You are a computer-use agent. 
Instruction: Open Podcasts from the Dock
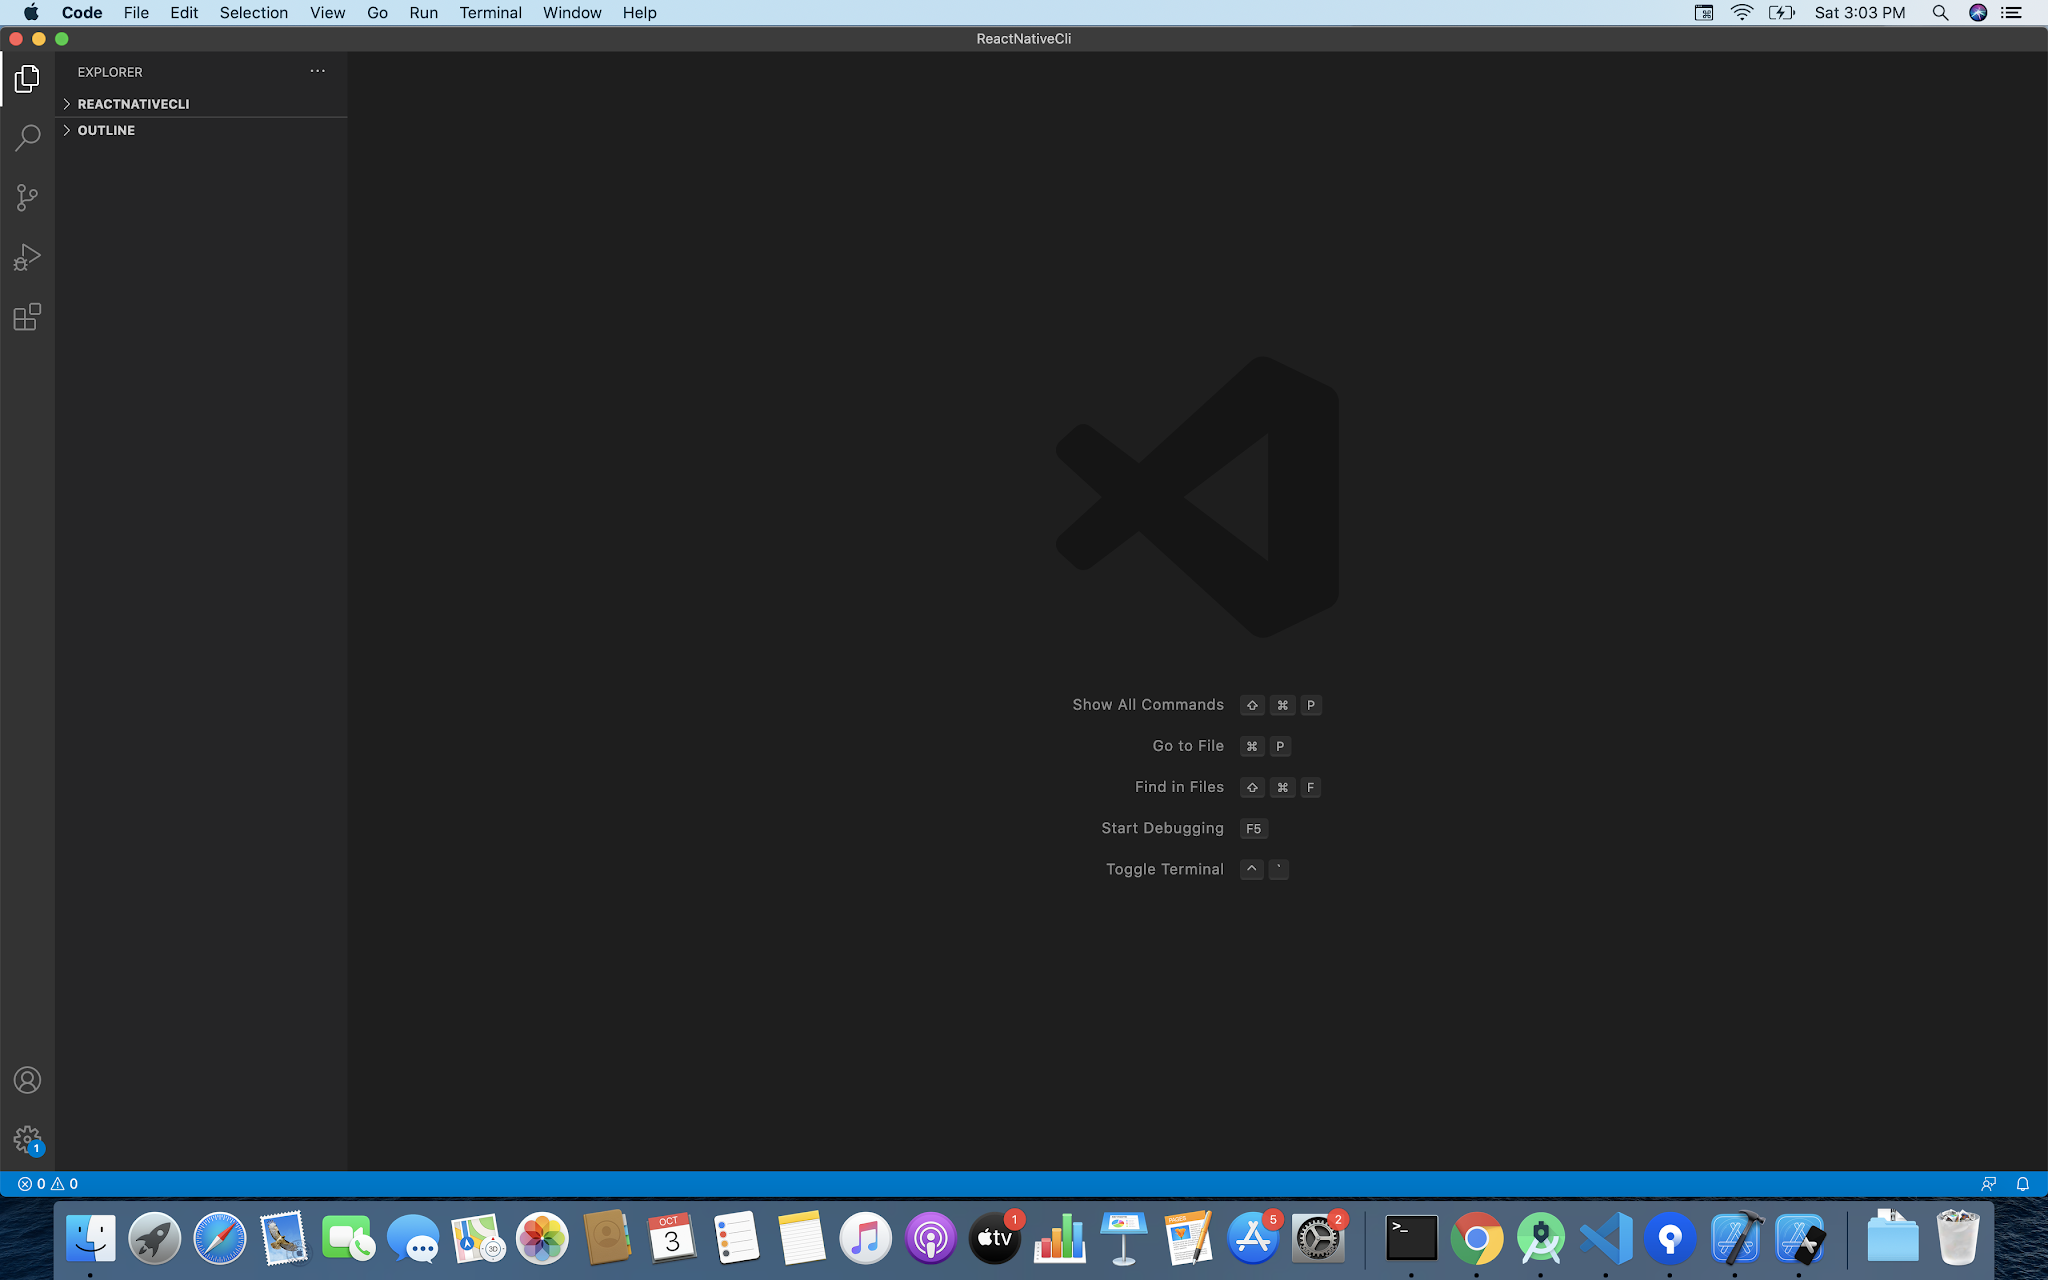tap(930, 1238)
